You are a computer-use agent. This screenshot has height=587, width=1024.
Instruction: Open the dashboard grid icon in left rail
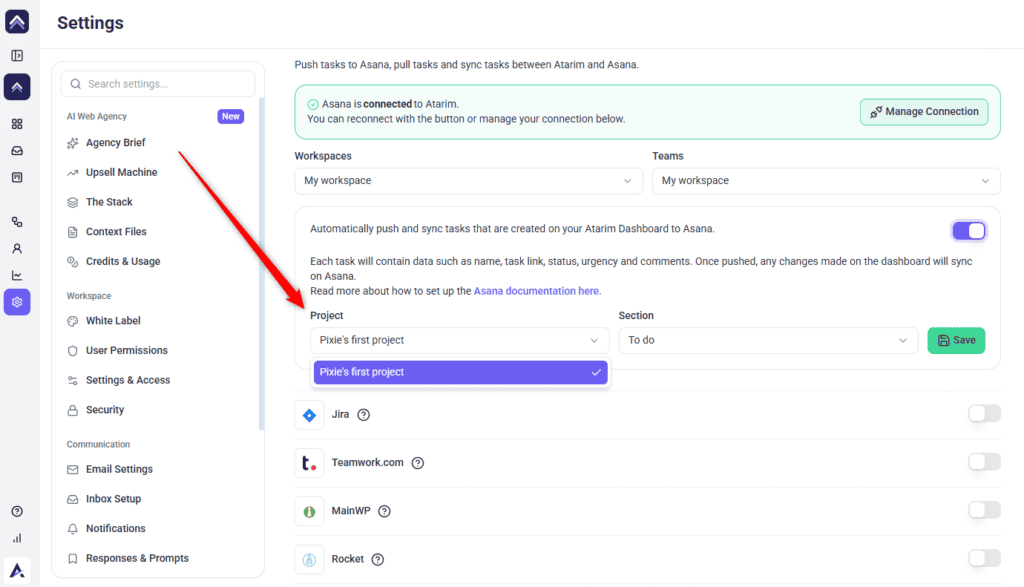(x=17, y=123)
